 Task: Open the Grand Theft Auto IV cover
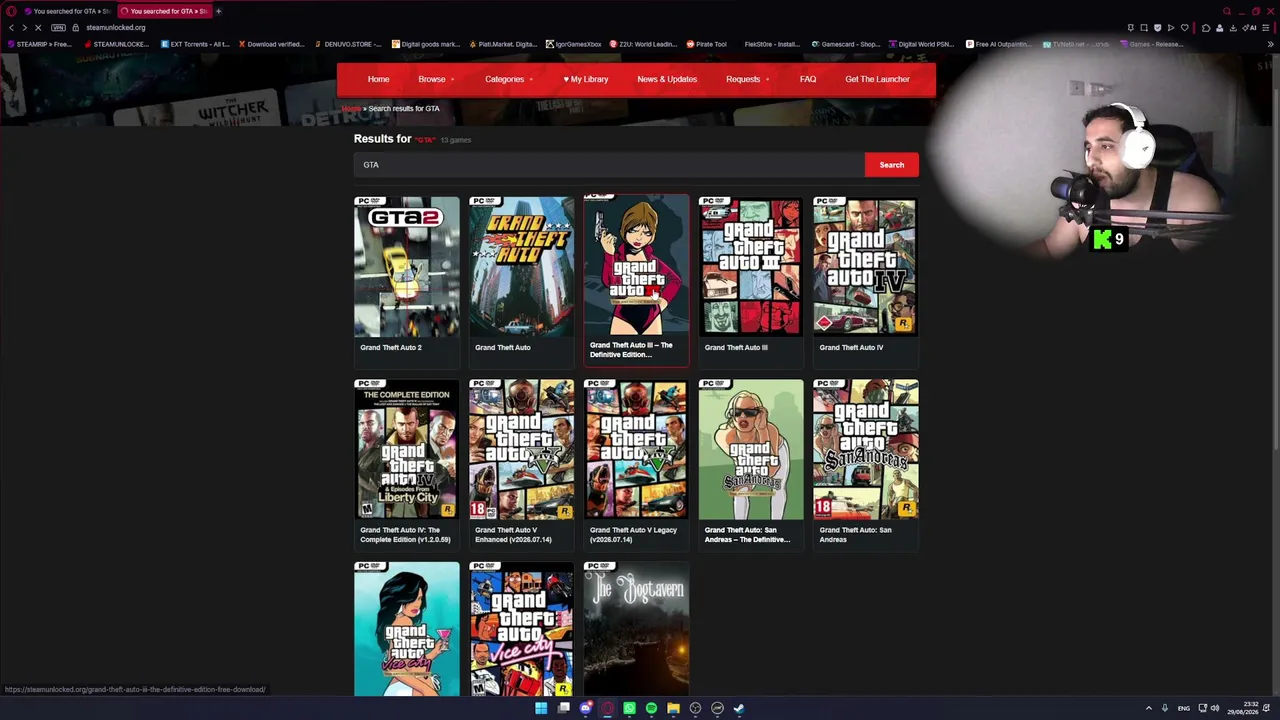pos(866,267)
